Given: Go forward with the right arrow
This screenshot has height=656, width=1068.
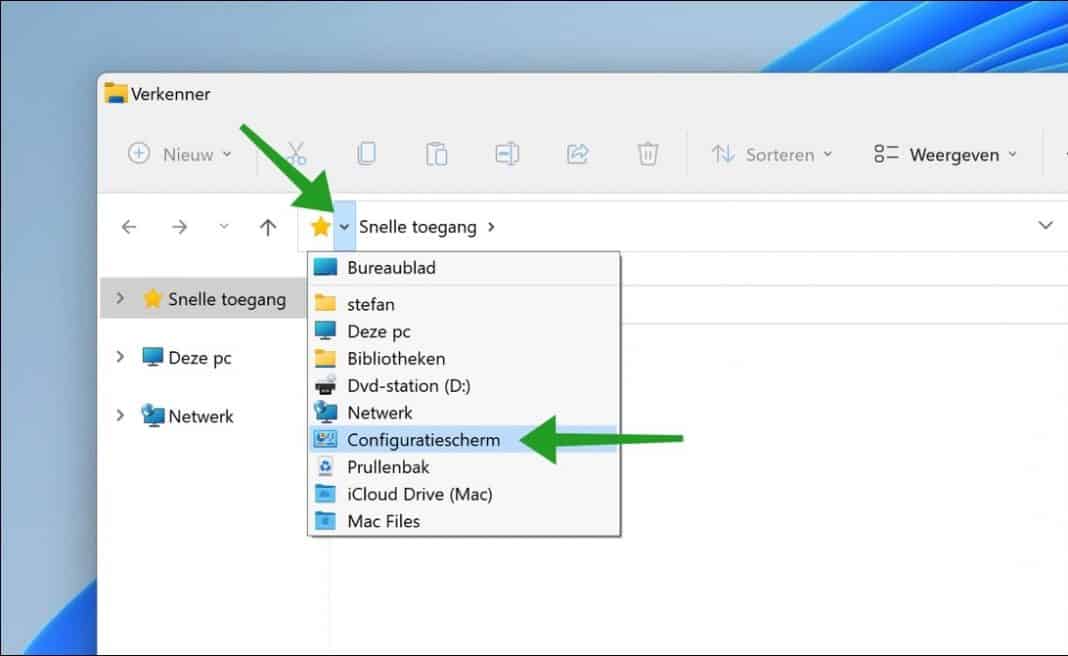Looking at the screenshot, I should (179, 227).
